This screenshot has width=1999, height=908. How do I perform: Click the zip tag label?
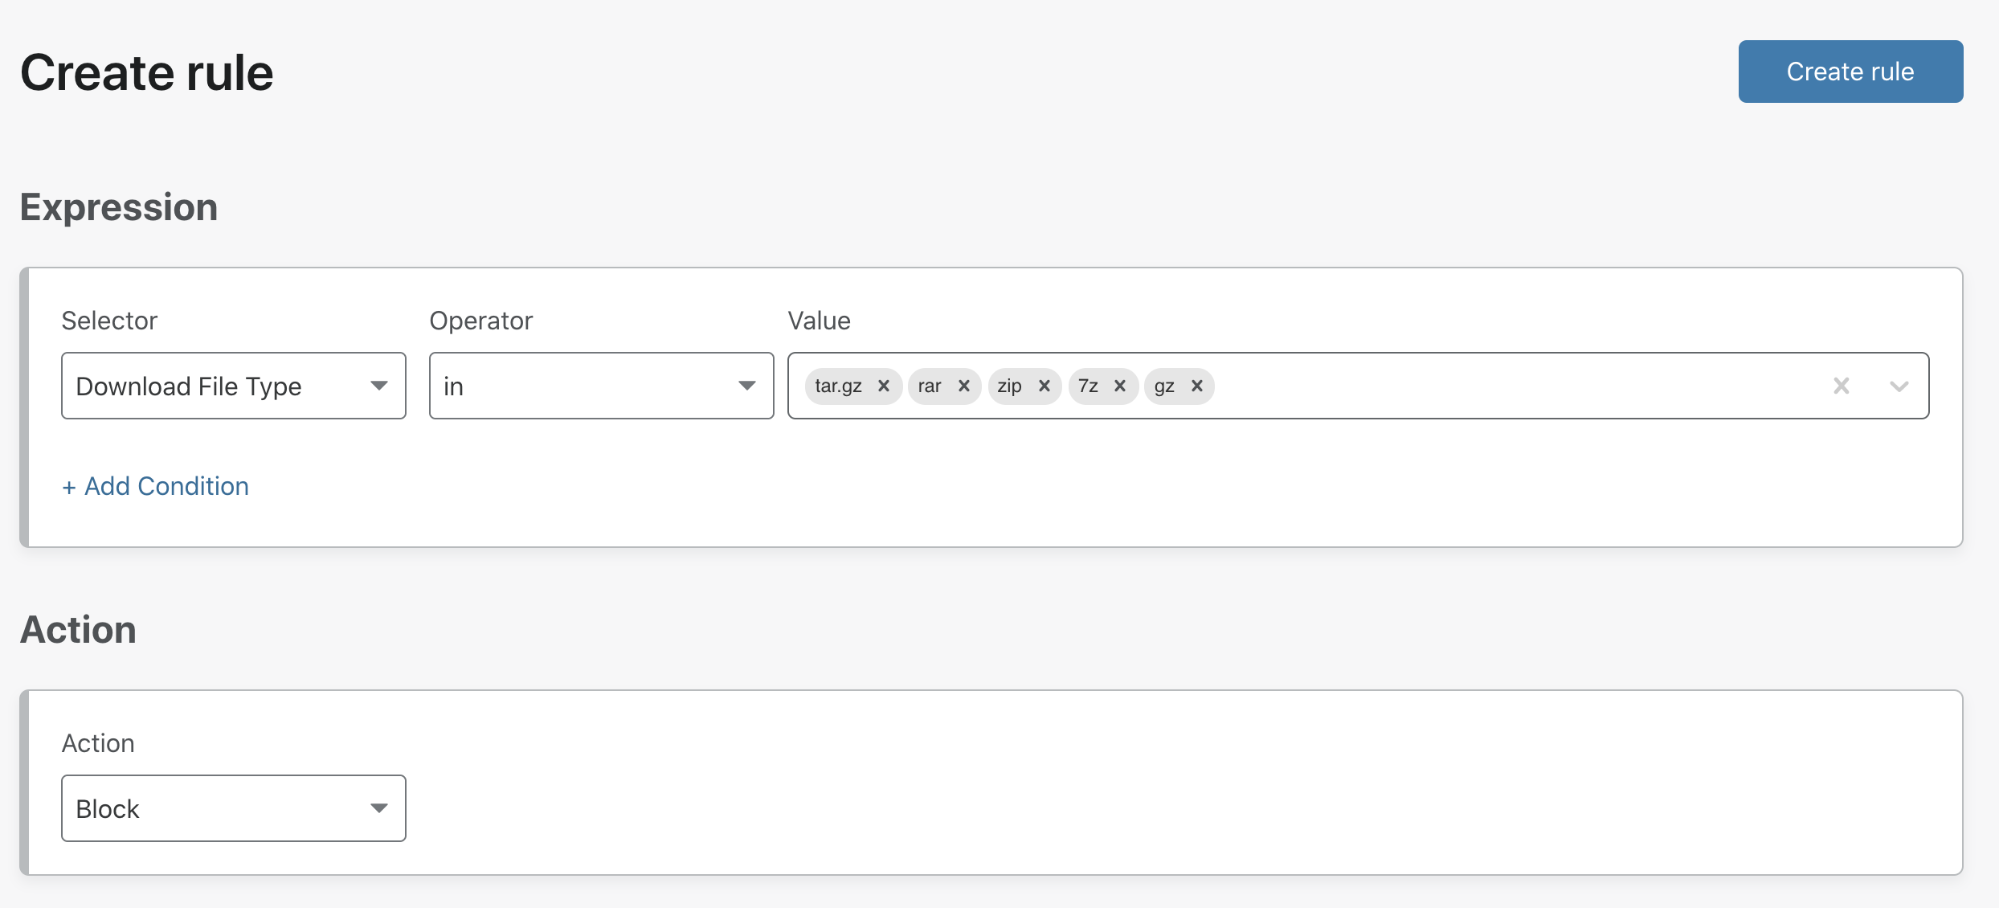coord(1009,386)
